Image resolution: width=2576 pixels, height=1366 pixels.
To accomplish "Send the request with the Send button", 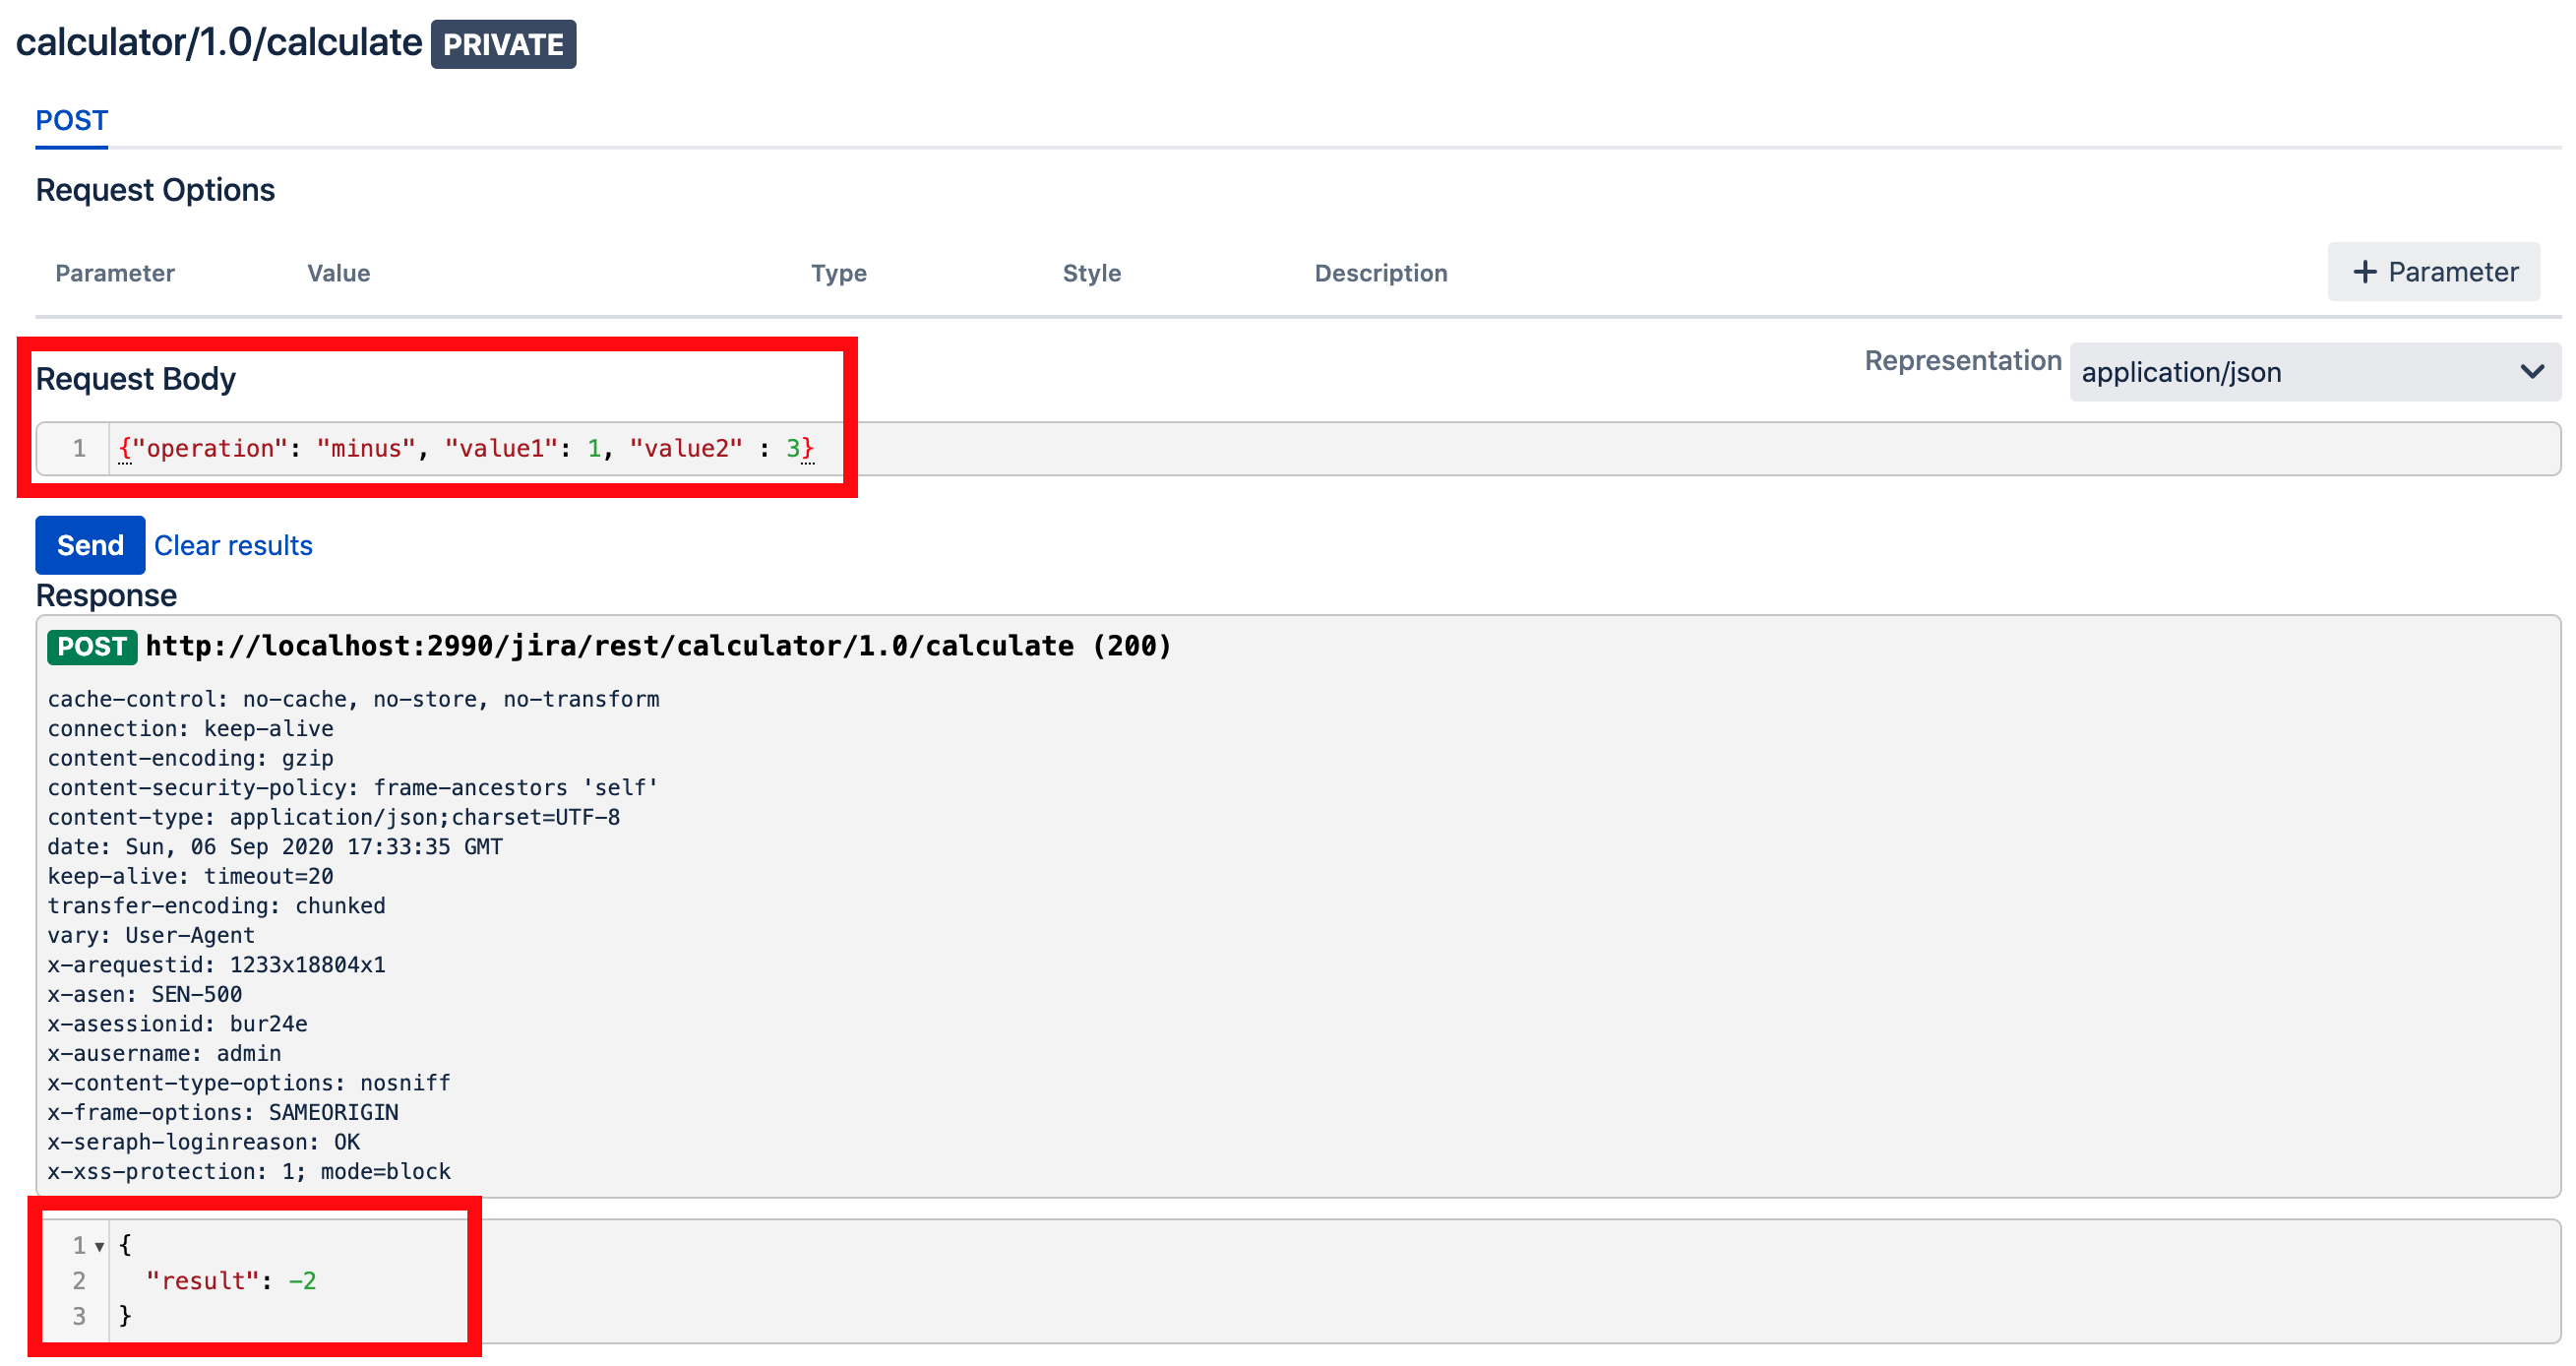I will (90, 545).
